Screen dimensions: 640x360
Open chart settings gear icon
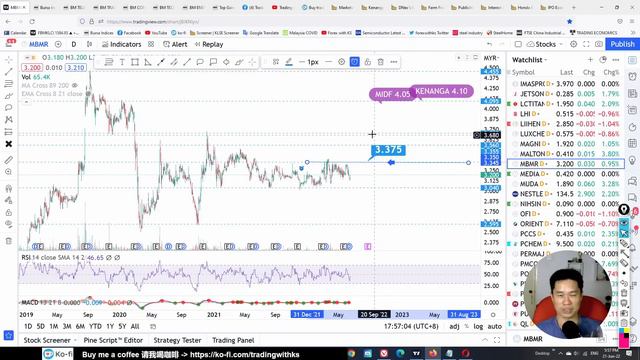[x=573, y=44]
